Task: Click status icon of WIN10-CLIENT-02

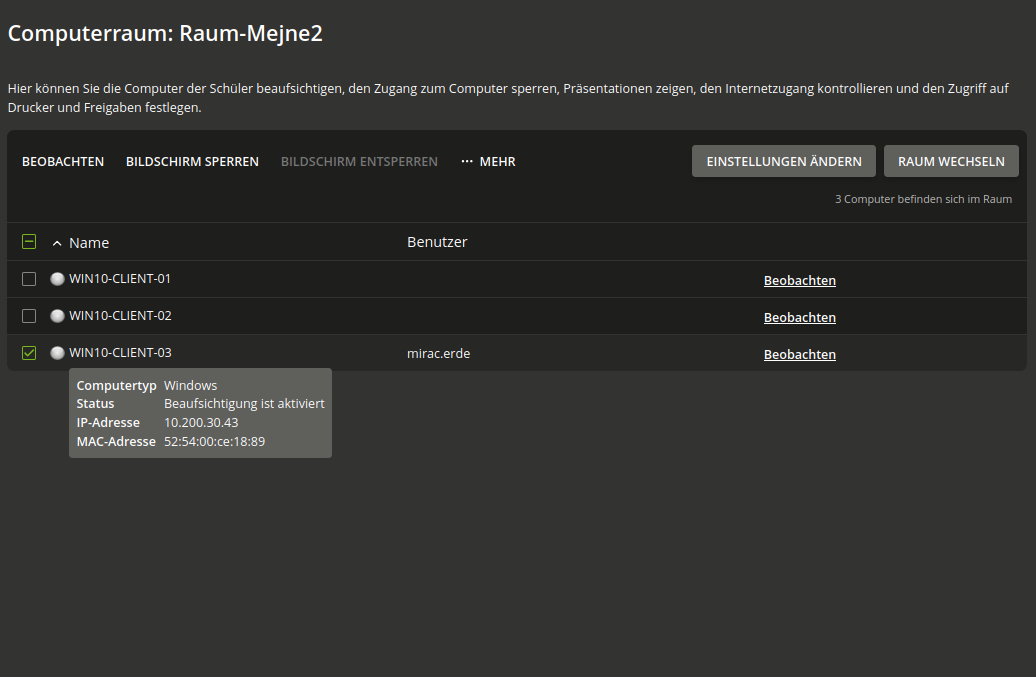Action: tap(57, 316)
